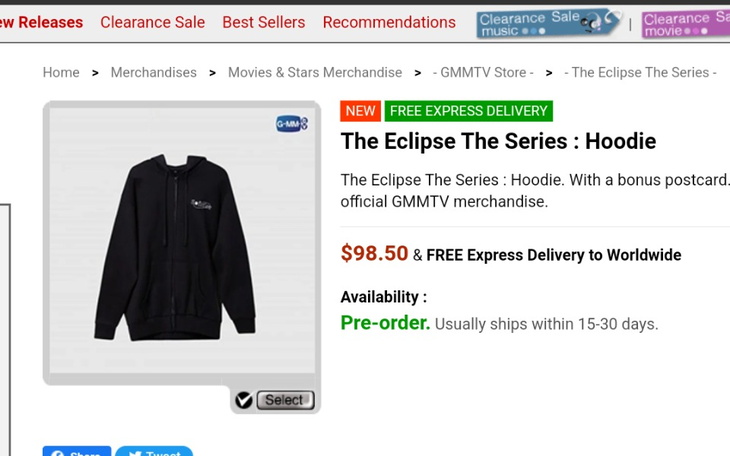Navigate to Movies & Stars Merchandise breadcrumb
Image resolution: width=730 pixels, height=456 pixels.
coord(315,72)
